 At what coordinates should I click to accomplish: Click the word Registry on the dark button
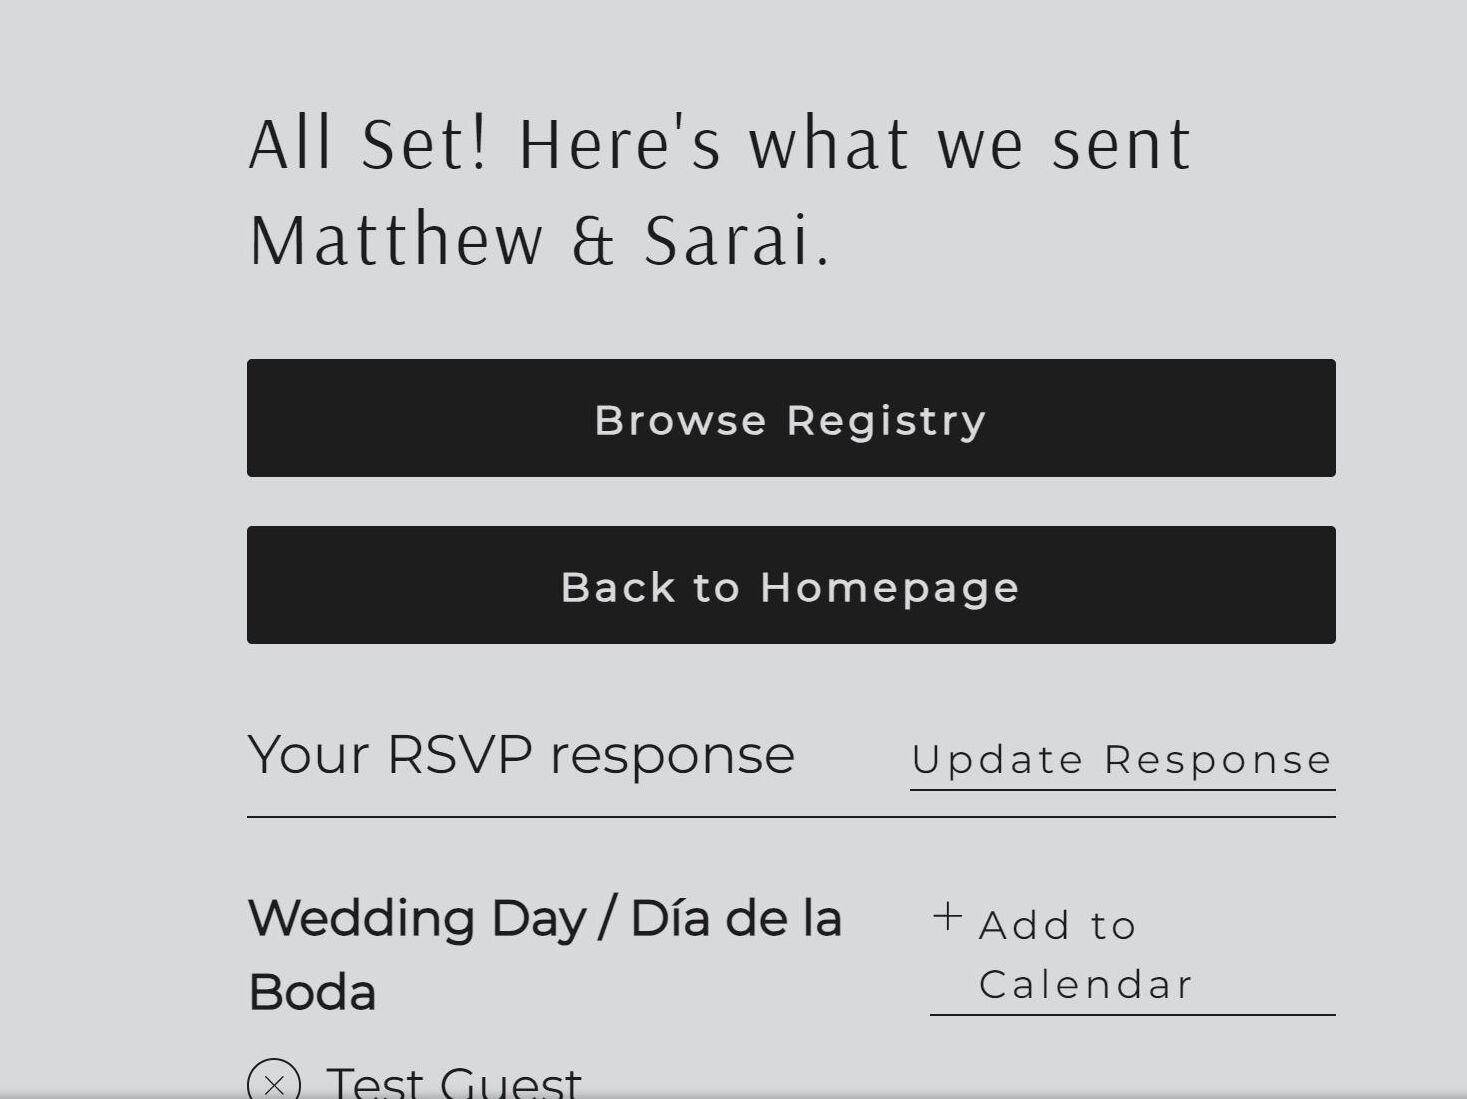[x=887, y=421]
